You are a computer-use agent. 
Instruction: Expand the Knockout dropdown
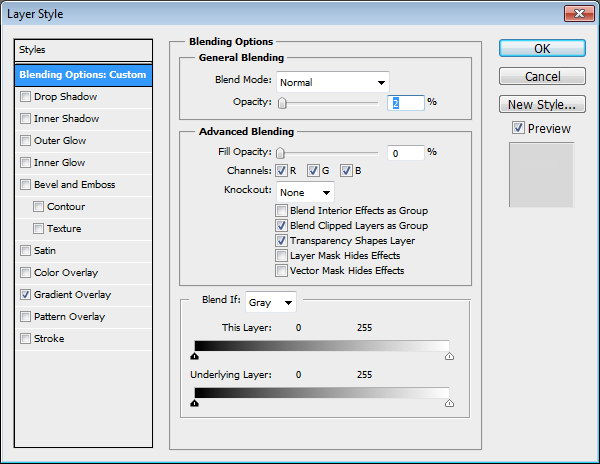click(305, 192)
